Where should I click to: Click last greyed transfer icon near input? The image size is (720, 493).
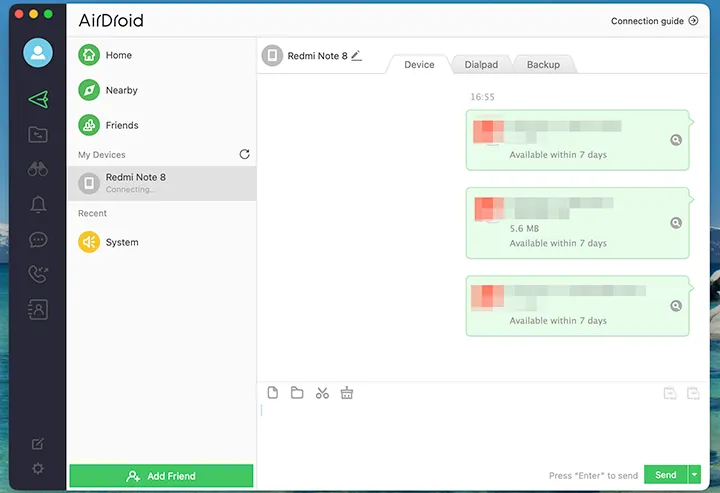point(693,393)
